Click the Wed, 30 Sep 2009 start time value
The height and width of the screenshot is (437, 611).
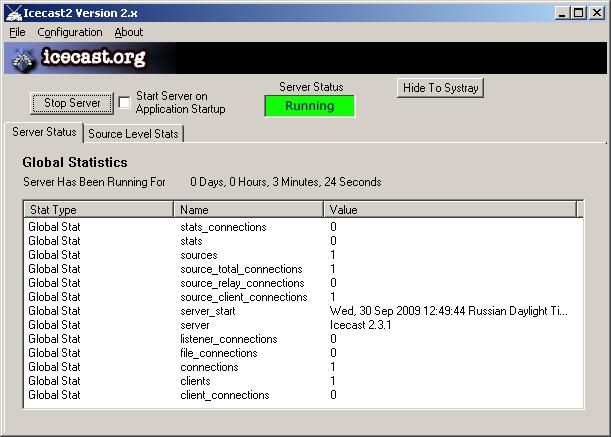[449, 311]
